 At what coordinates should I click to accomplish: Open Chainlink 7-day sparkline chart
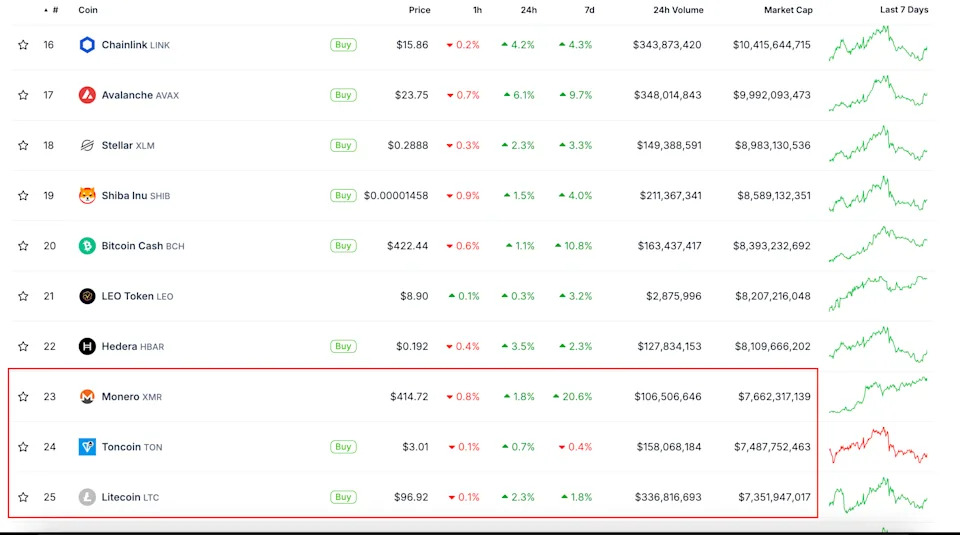878,43
